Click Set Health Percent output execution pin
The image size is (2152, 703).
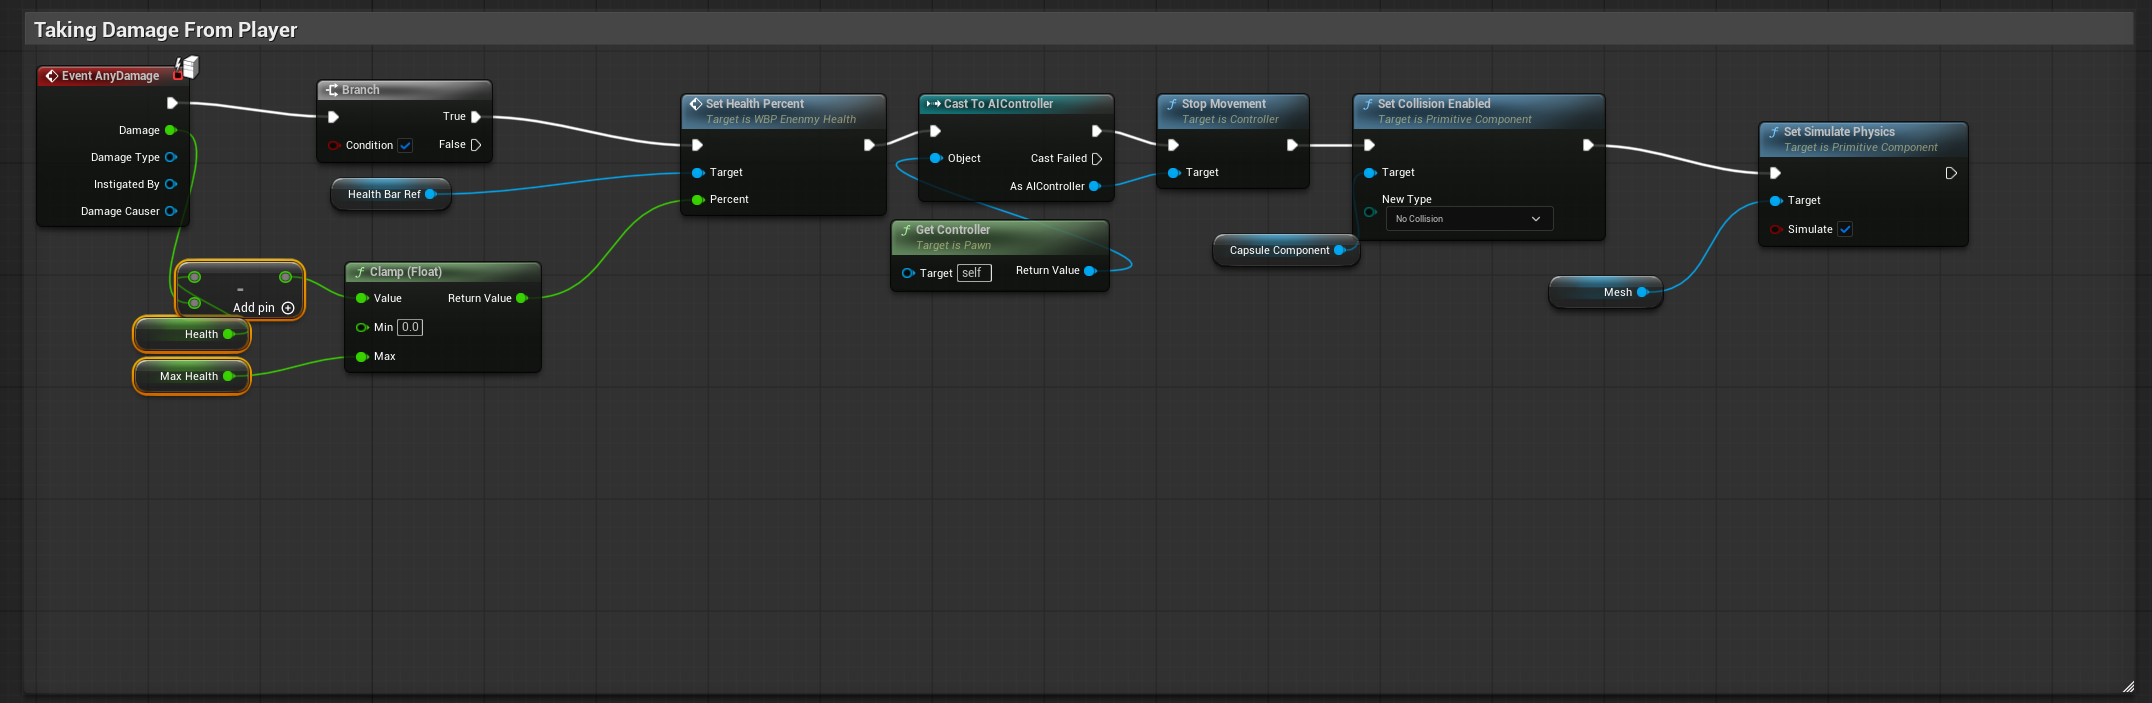pos(869,145)
